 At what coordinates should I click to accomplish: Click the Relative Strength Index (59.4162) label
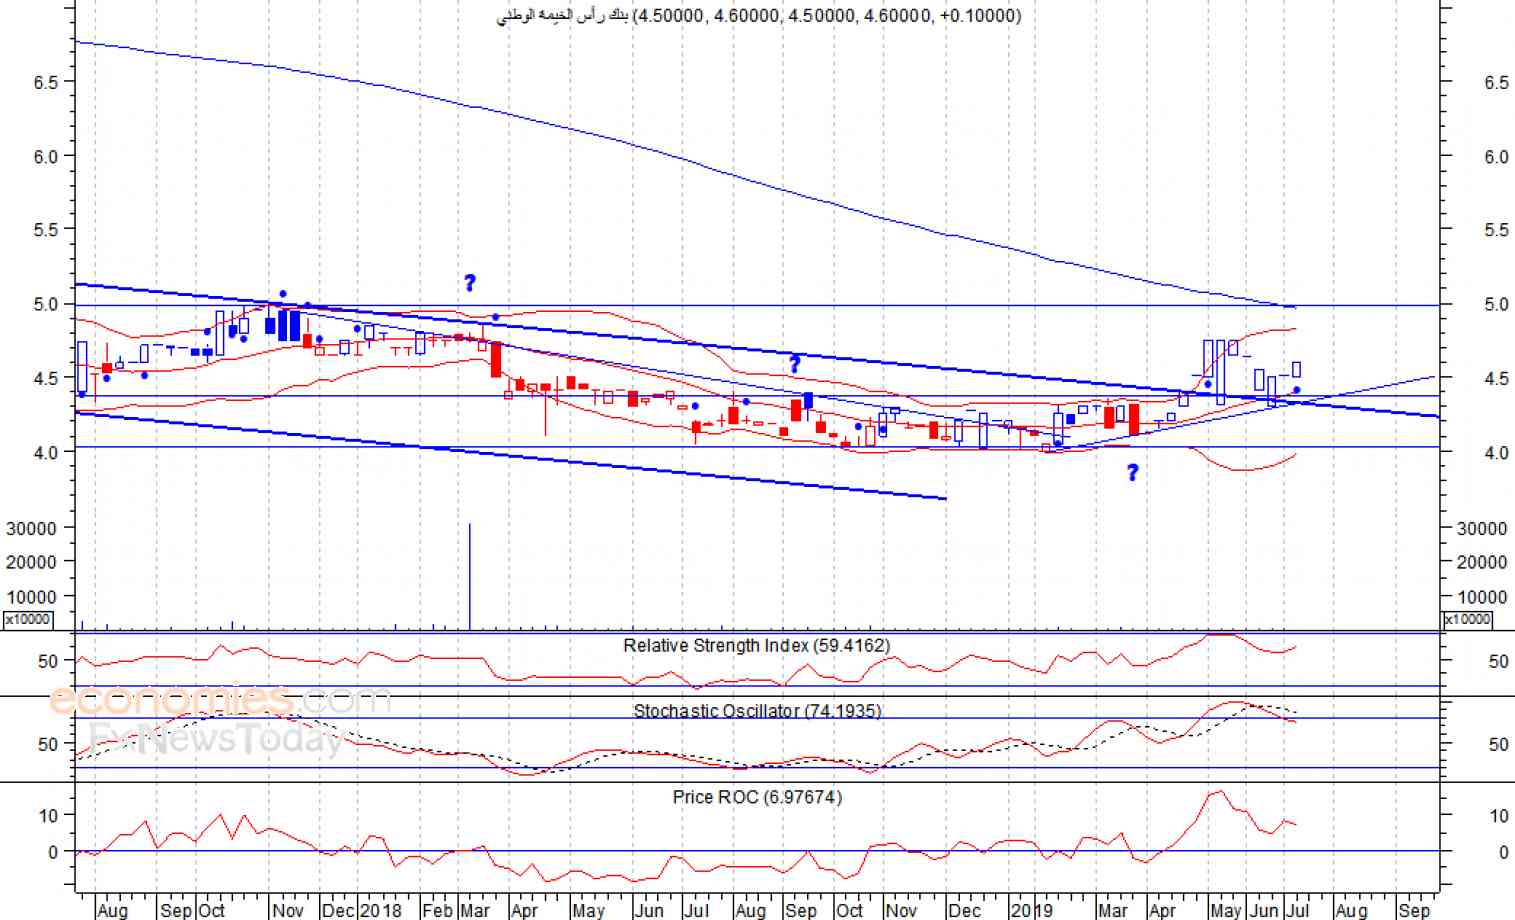pos(756,646)
